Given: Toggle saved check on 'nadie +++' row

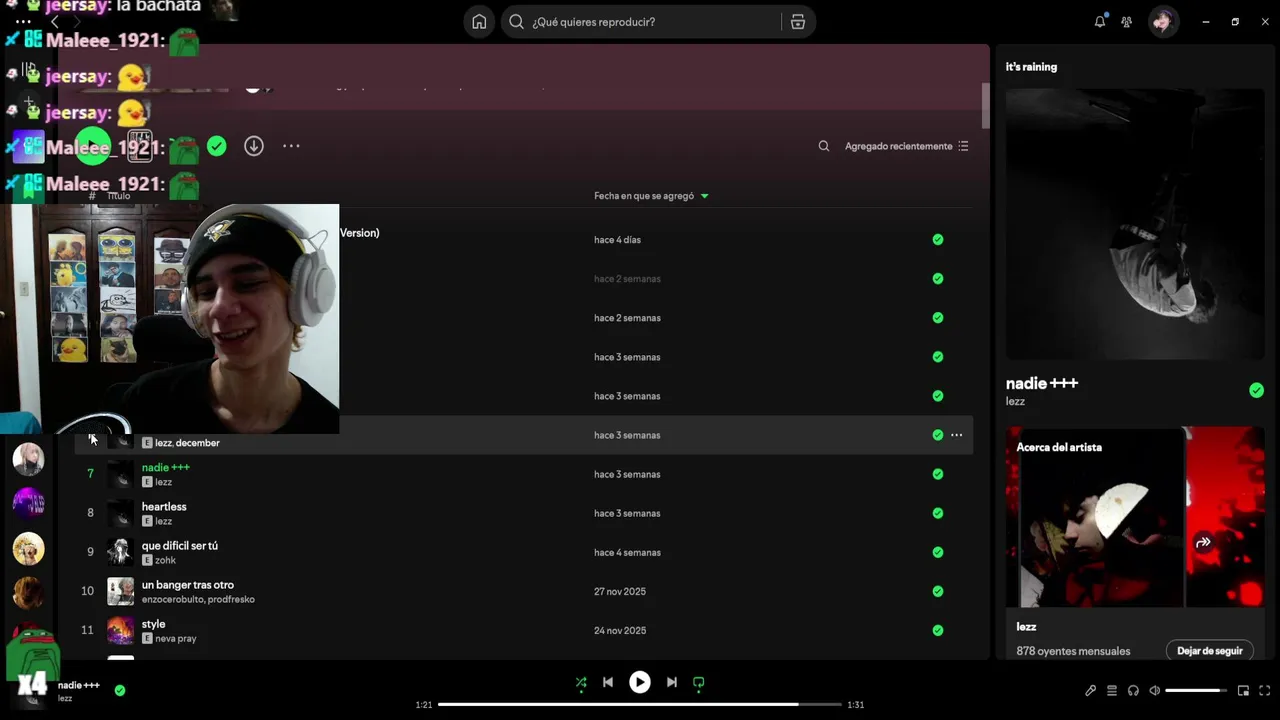Looking at the screenshot, I should pyautogui.click(x=938, y=474).
